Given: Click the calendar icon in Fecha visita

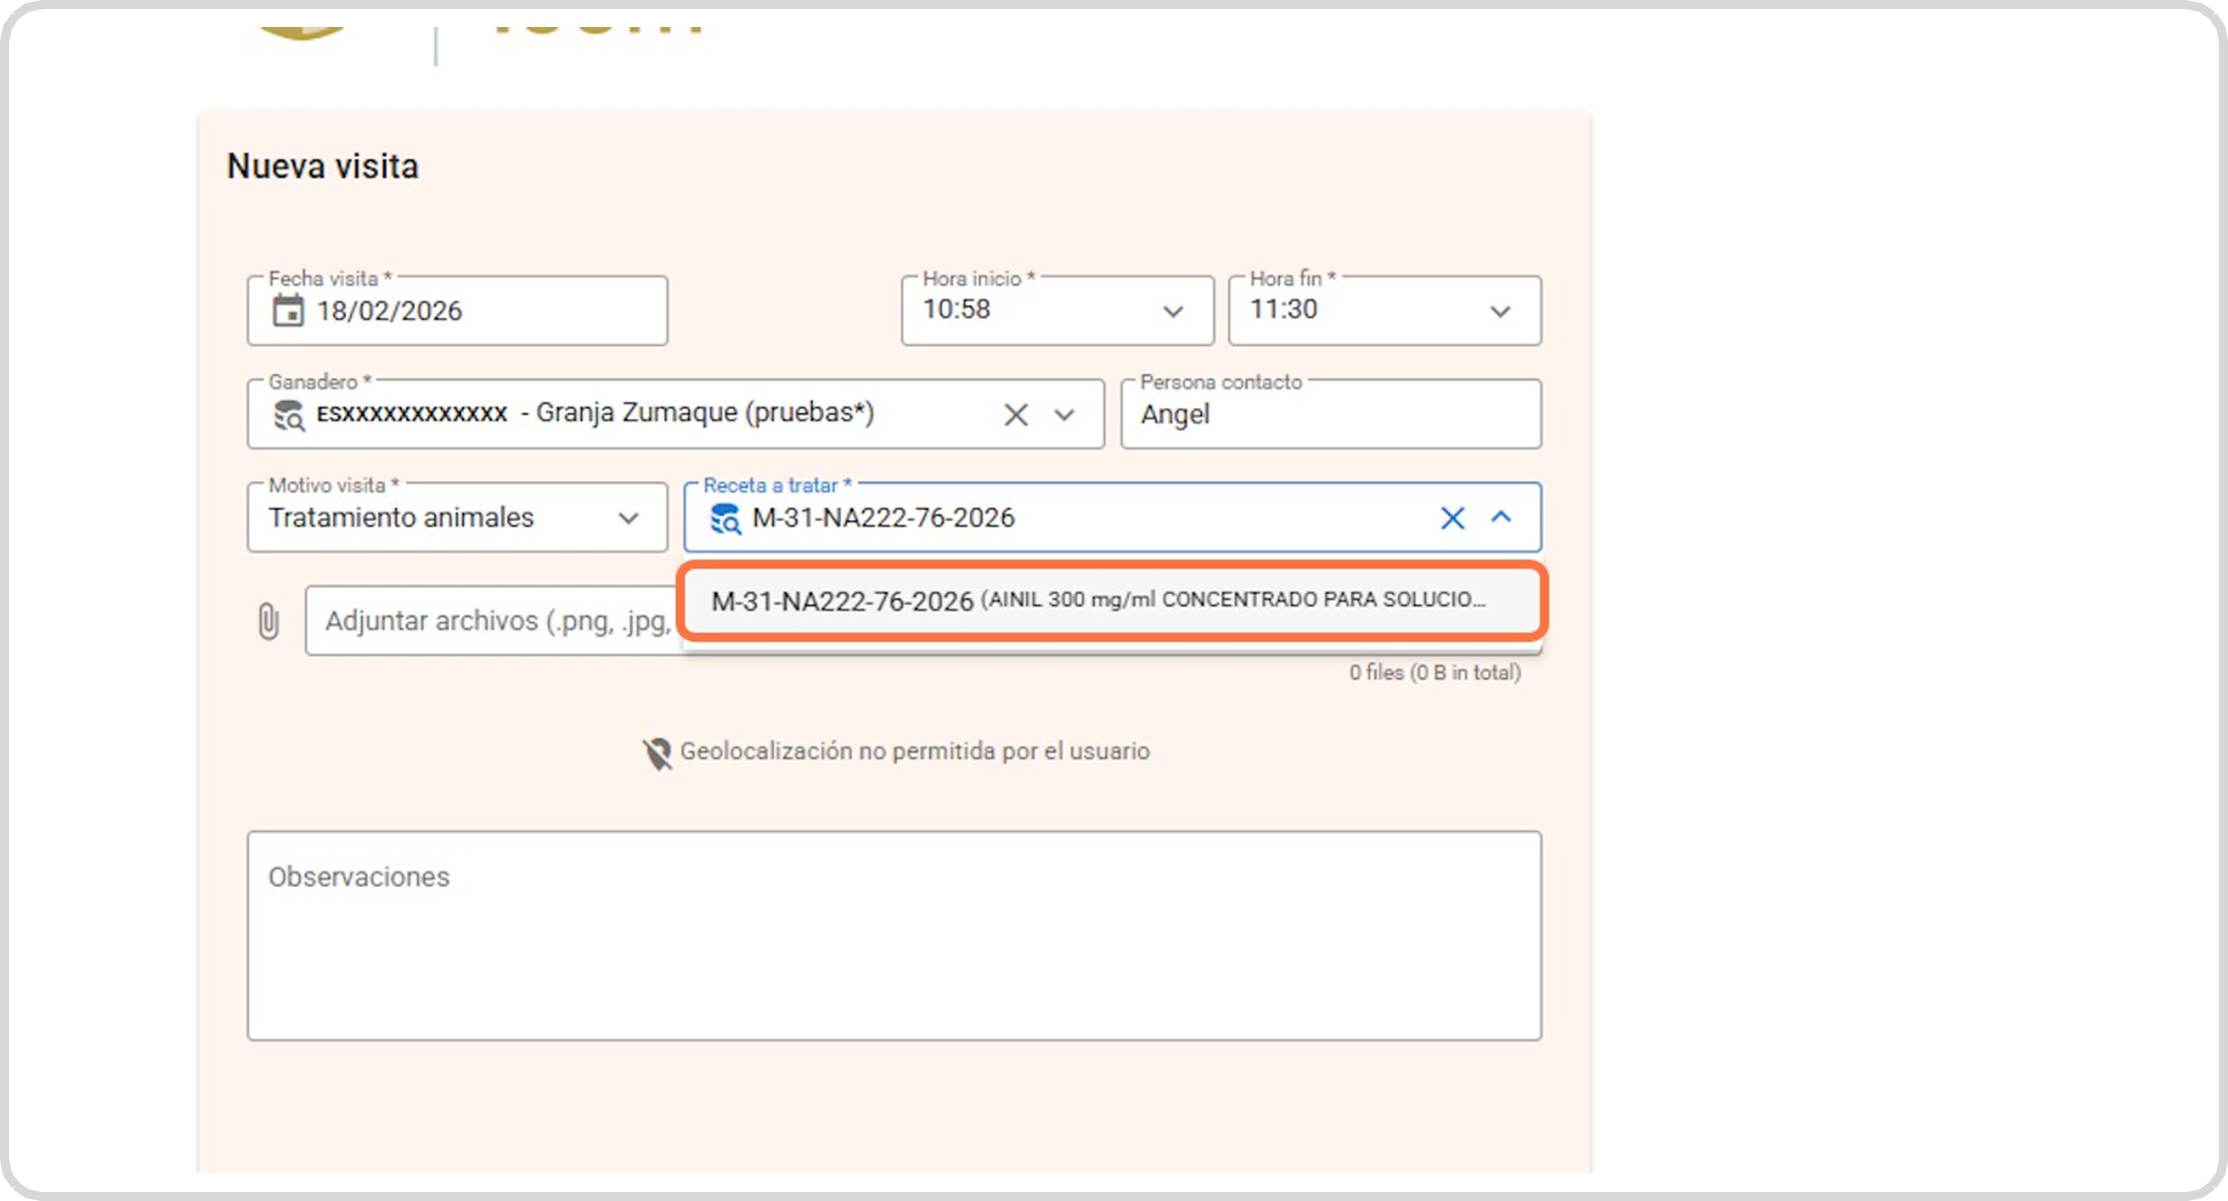Looking at the screenshot, I should click(288, 311).
